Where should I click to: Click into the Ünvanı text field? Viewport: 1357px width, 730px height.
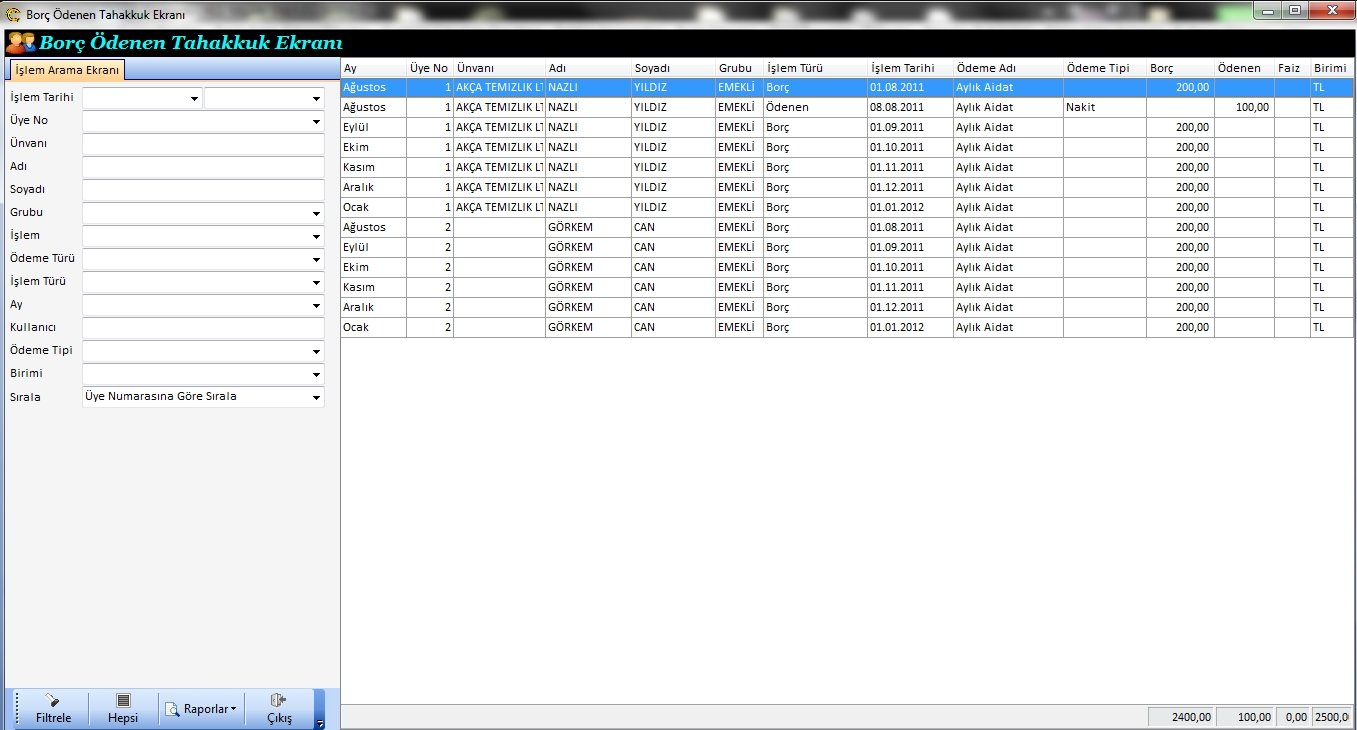(203, 145)
